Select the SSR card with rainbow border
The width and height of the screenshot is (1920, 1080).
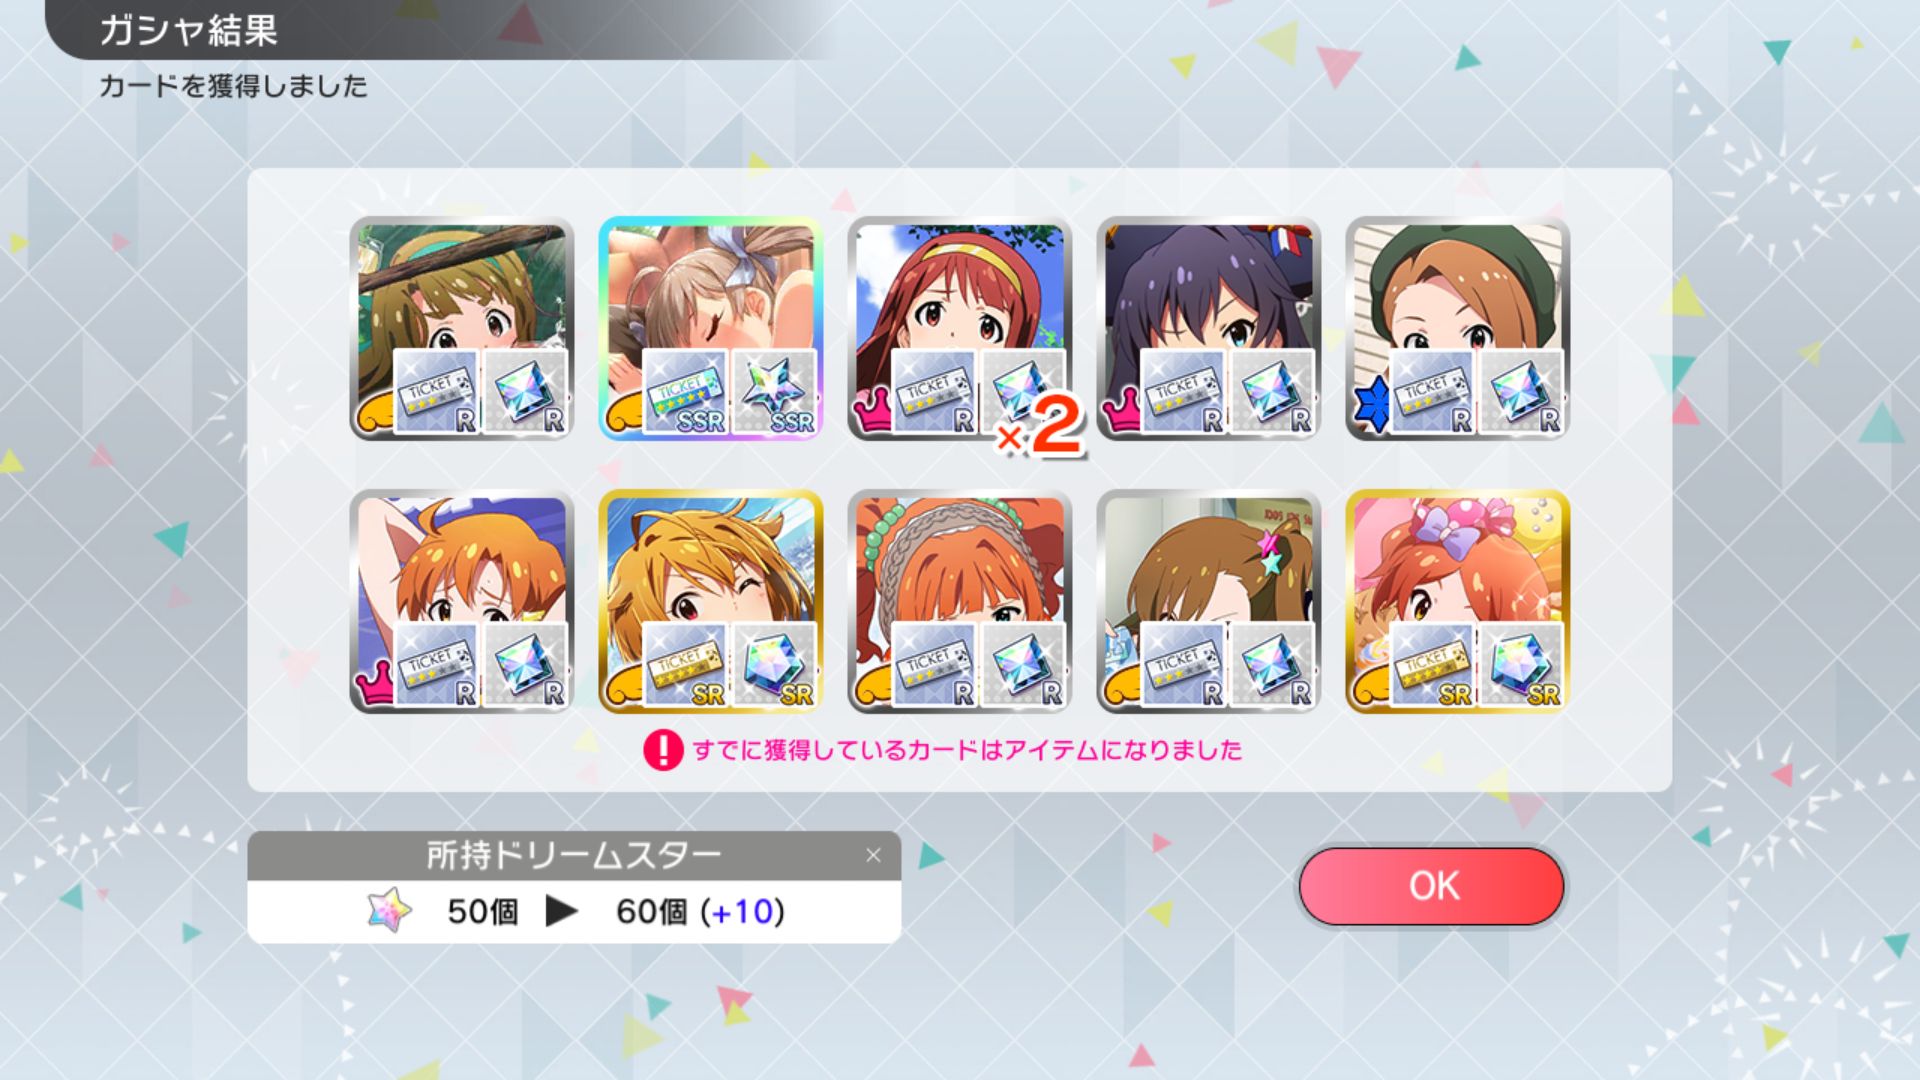point(710,328)
